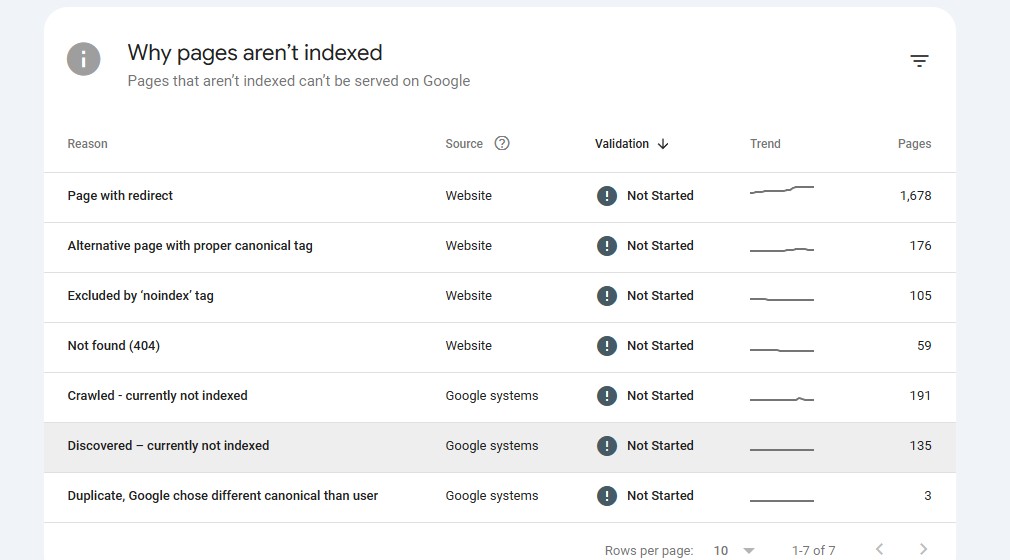Go to the next page arrow
This screenshot has width=1010, height=560.
coord(923,549)
